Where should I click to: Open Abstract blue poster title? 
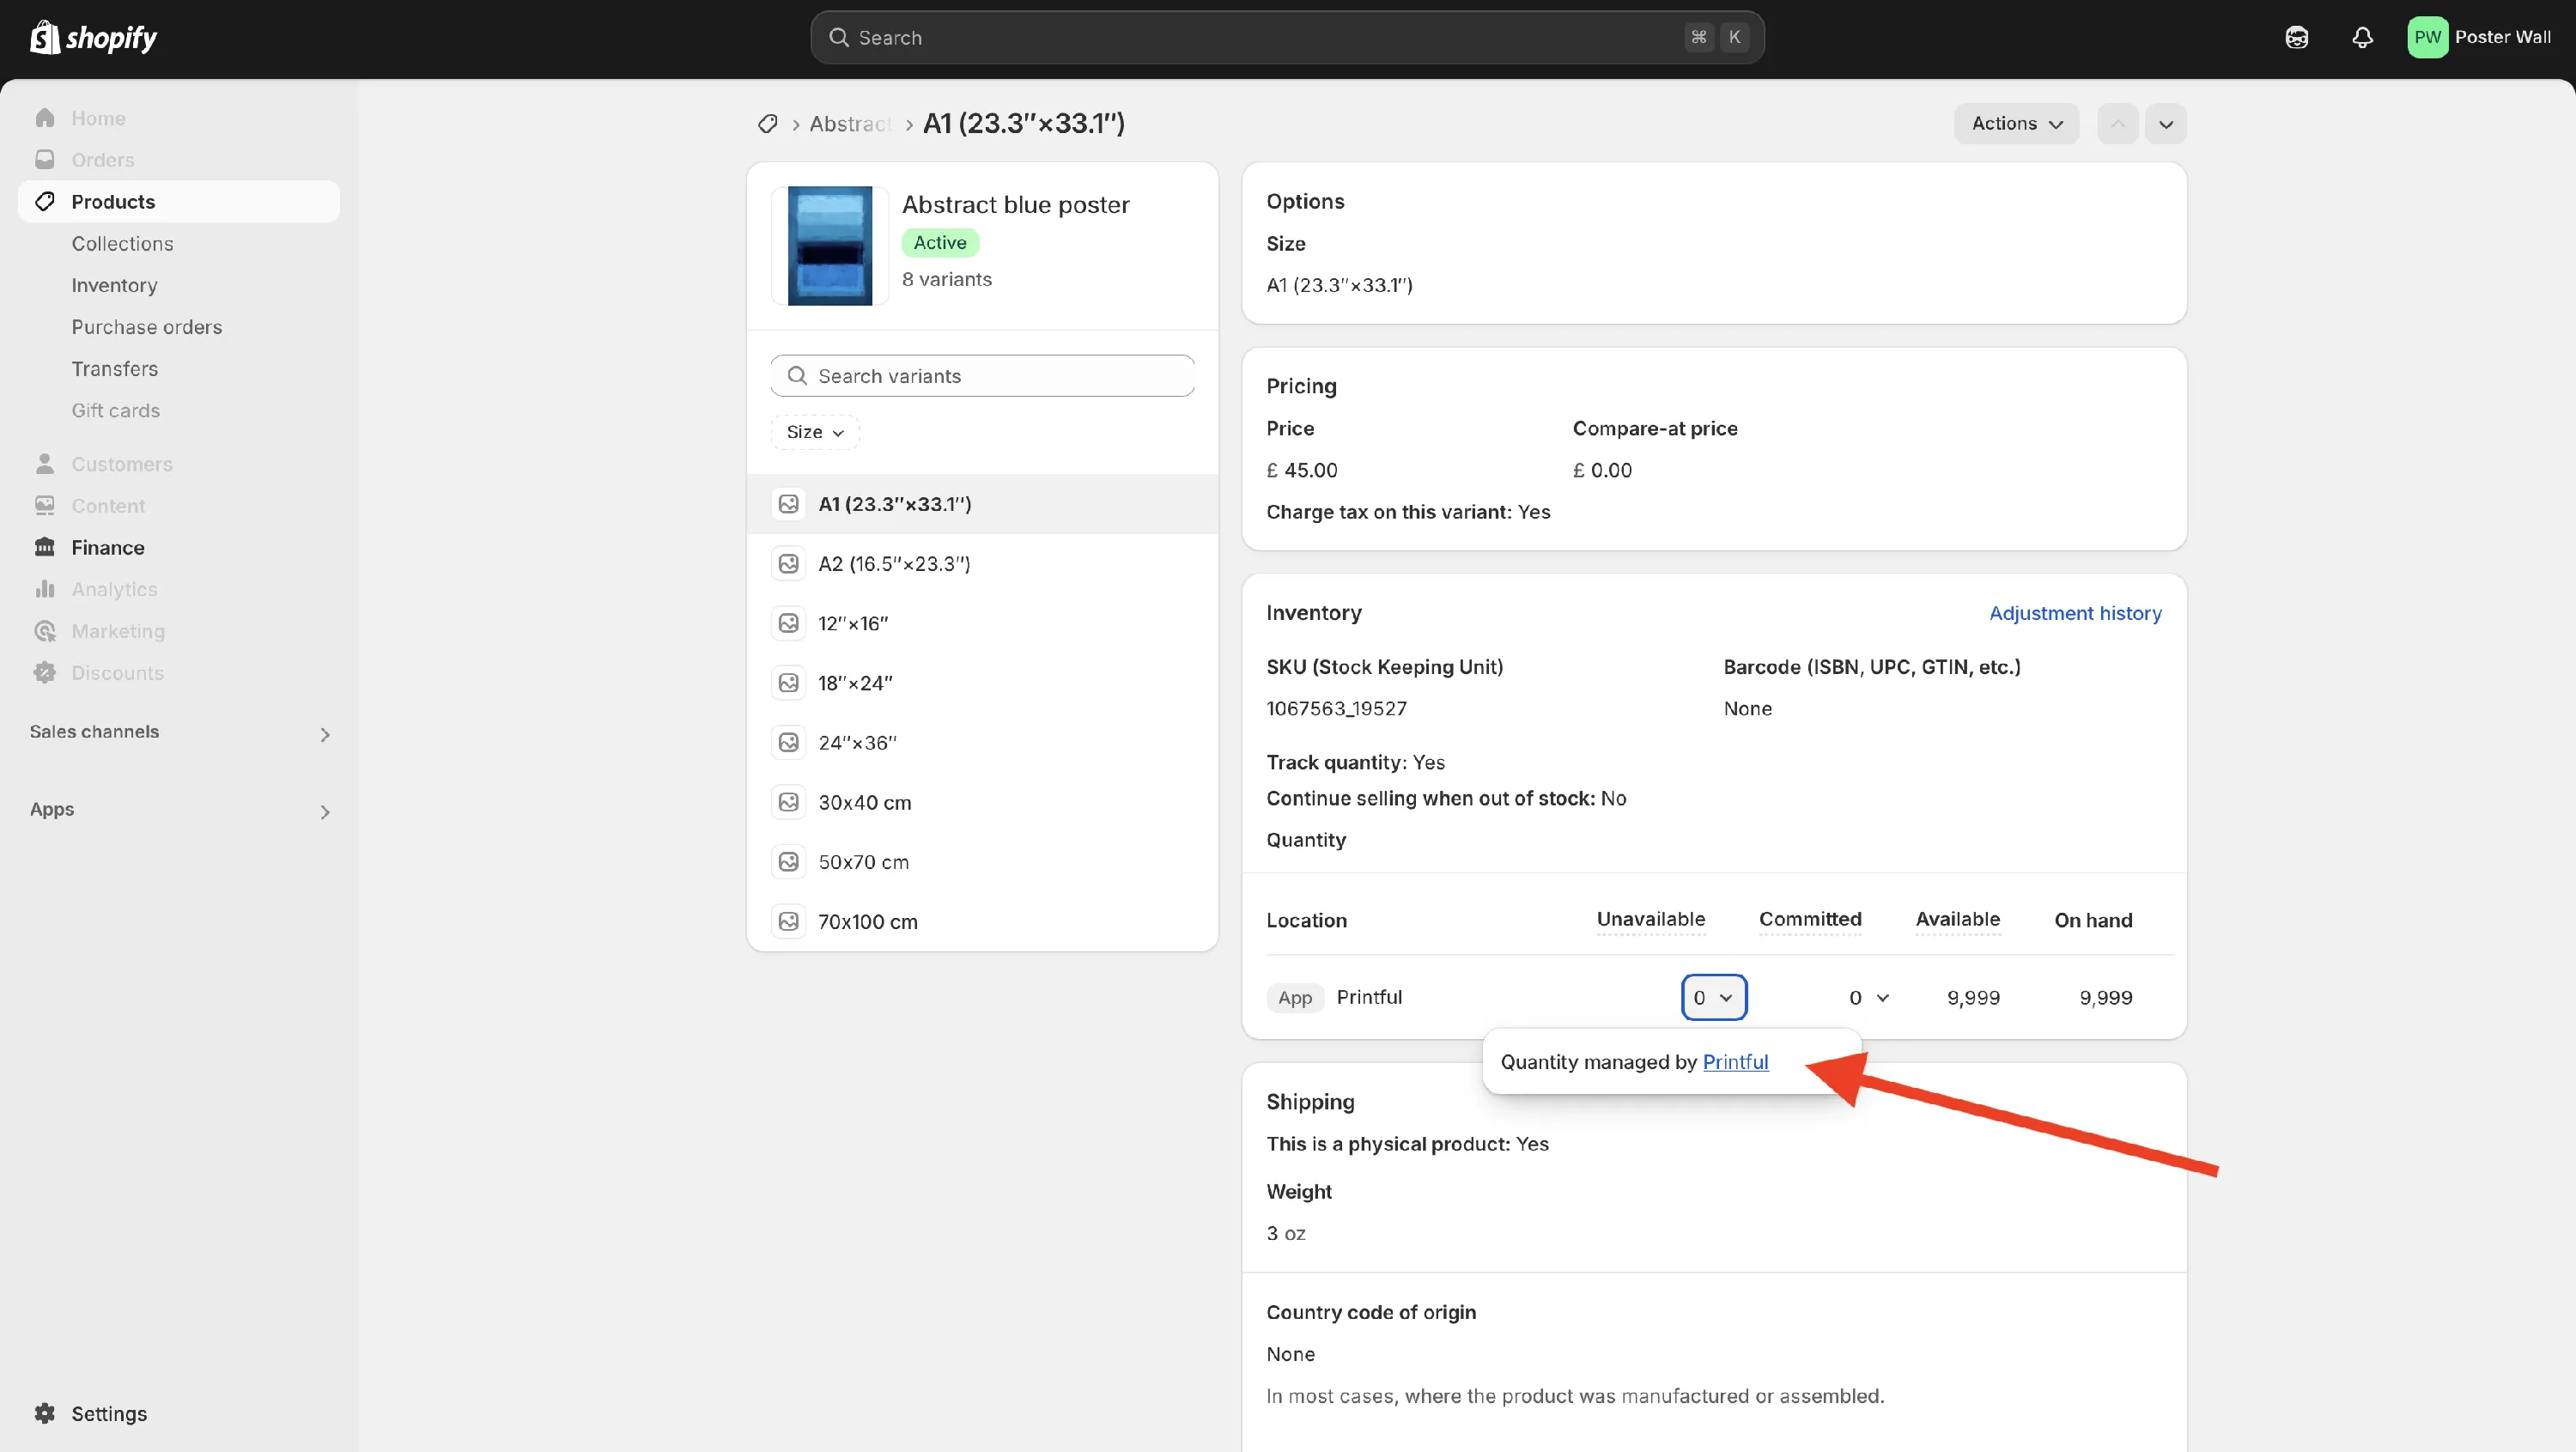click(1015, 205)
